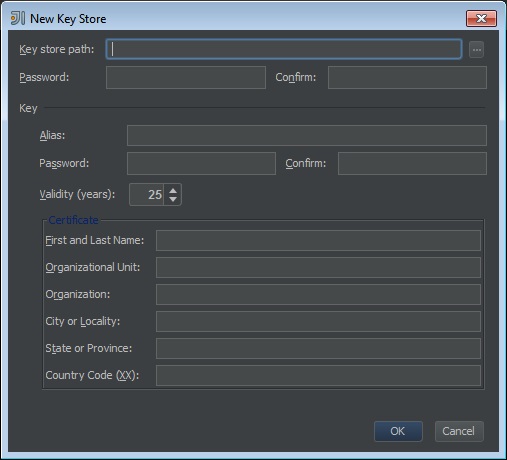Confirm the dialog with OK

pos(398,431)
